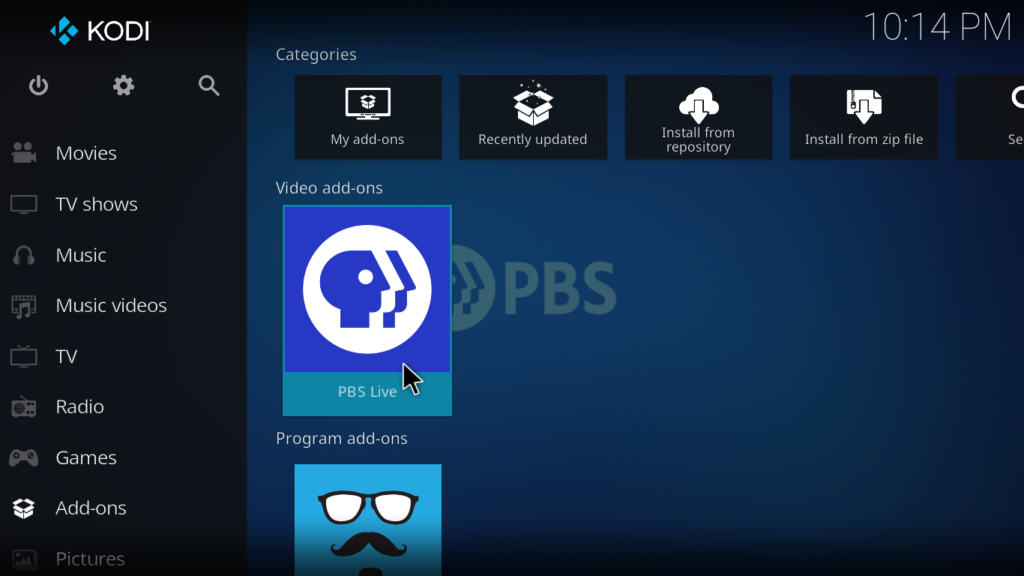Go to the Radio section
Screen dimensions: 1024x576
pos(79,407)
